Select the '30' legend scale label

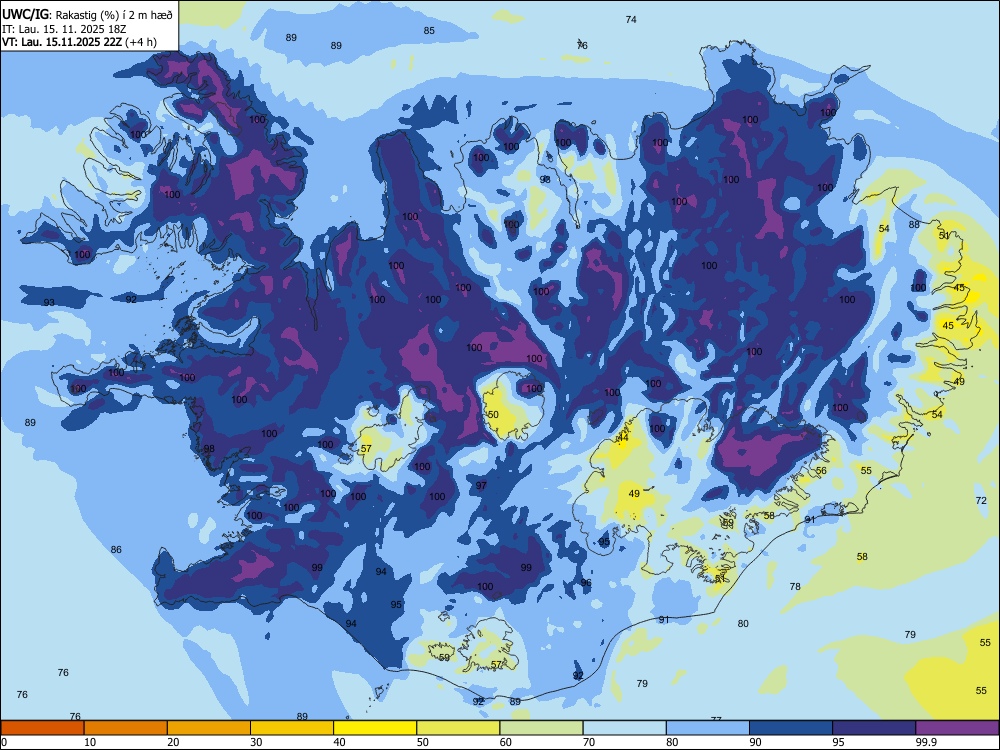click(256, 742)
